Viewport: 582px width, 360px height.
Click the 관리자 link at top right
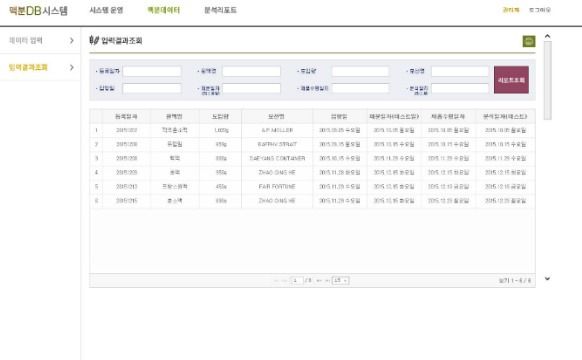[511, 10]
